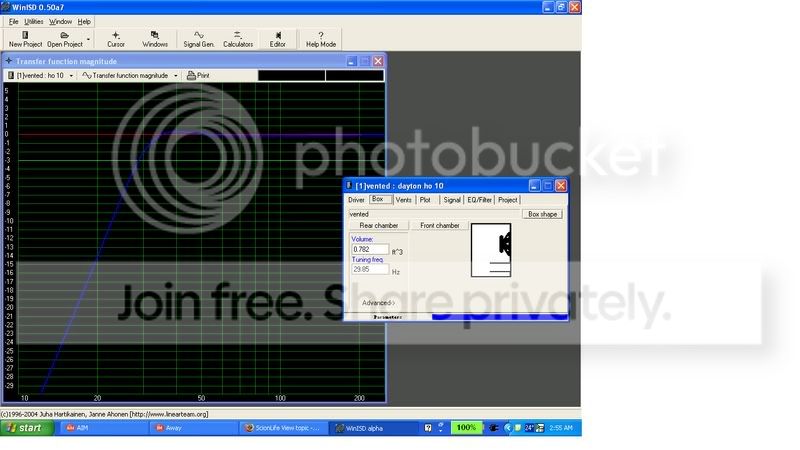Switch to the Vents tab
800x450 pixels.
[403, 200]
